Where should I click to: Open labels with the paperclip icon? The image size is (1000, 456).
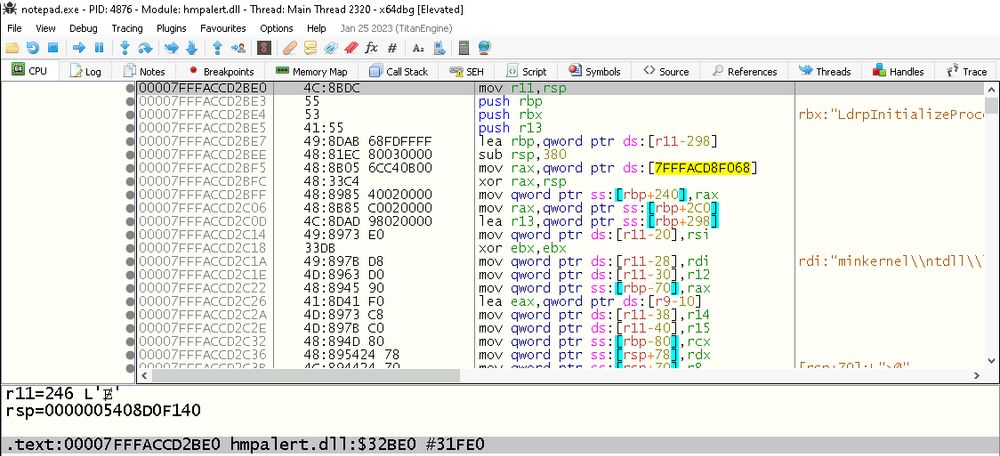[x=330, y=48]
